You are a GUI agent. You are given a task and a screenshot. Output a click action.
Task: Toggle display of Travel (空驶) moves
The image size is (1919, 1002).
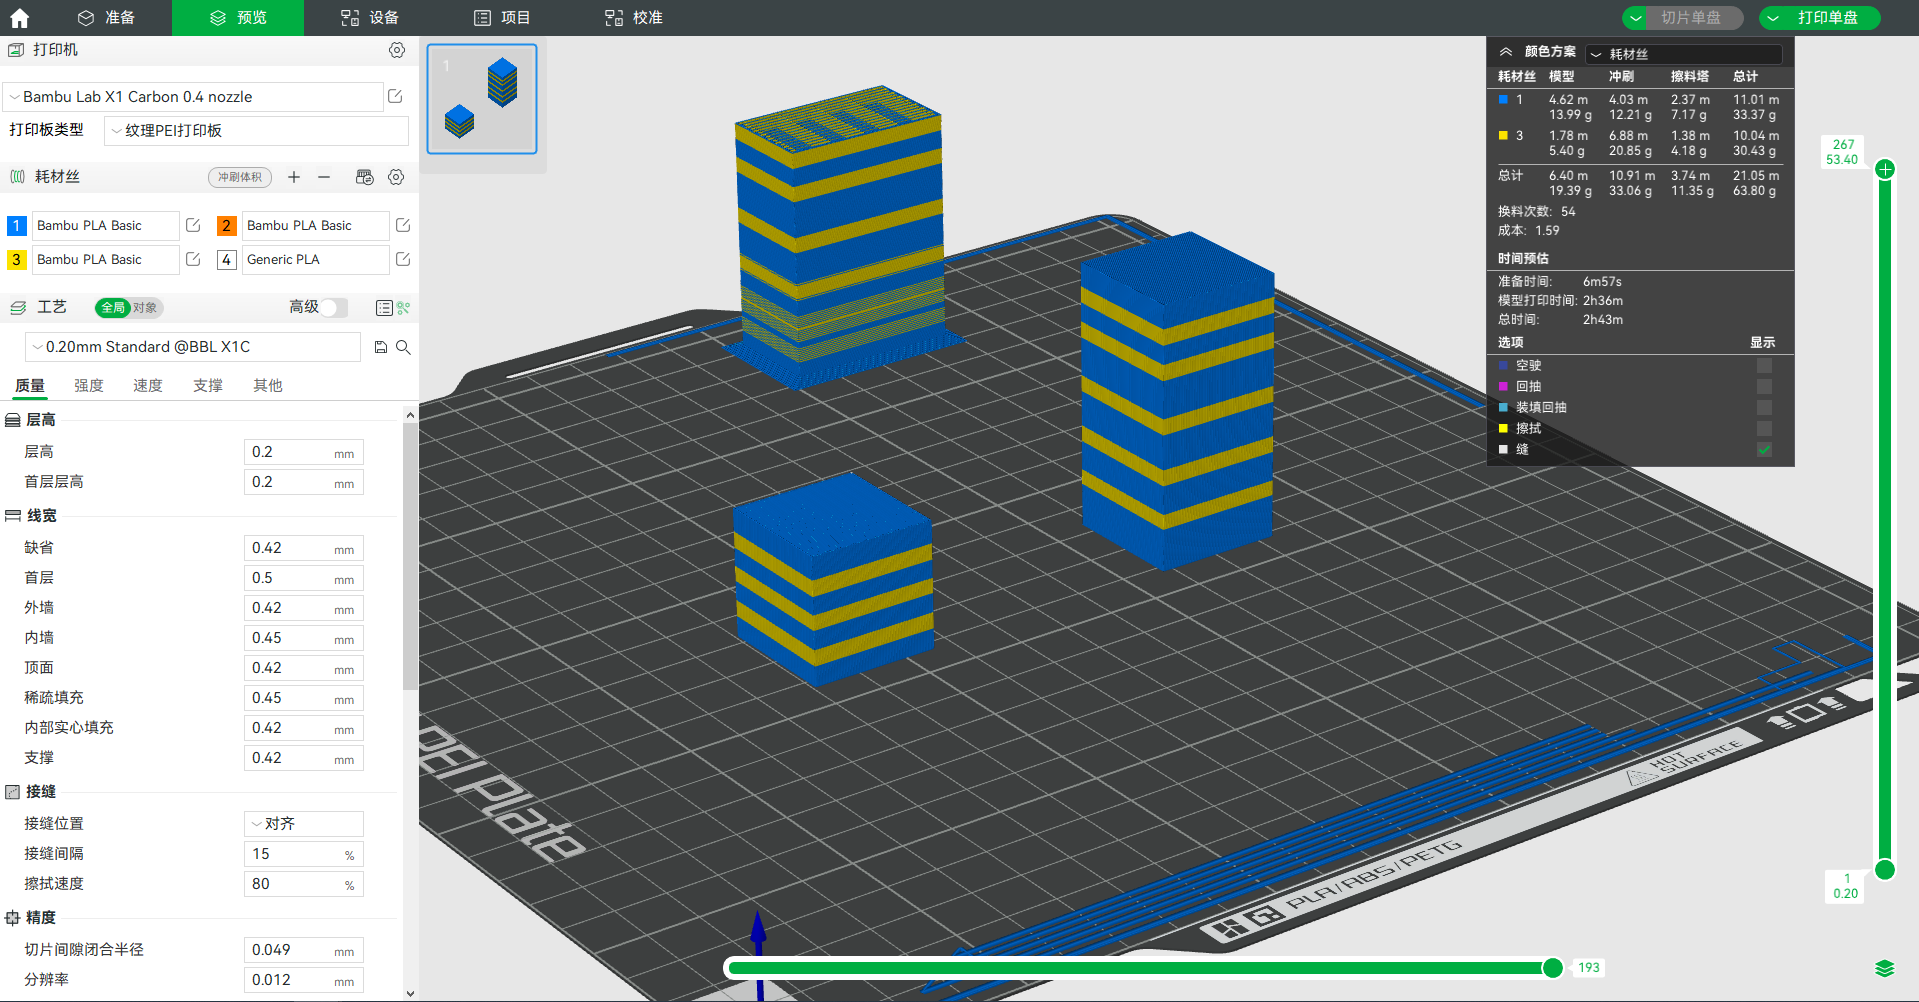click(1764, 366)
